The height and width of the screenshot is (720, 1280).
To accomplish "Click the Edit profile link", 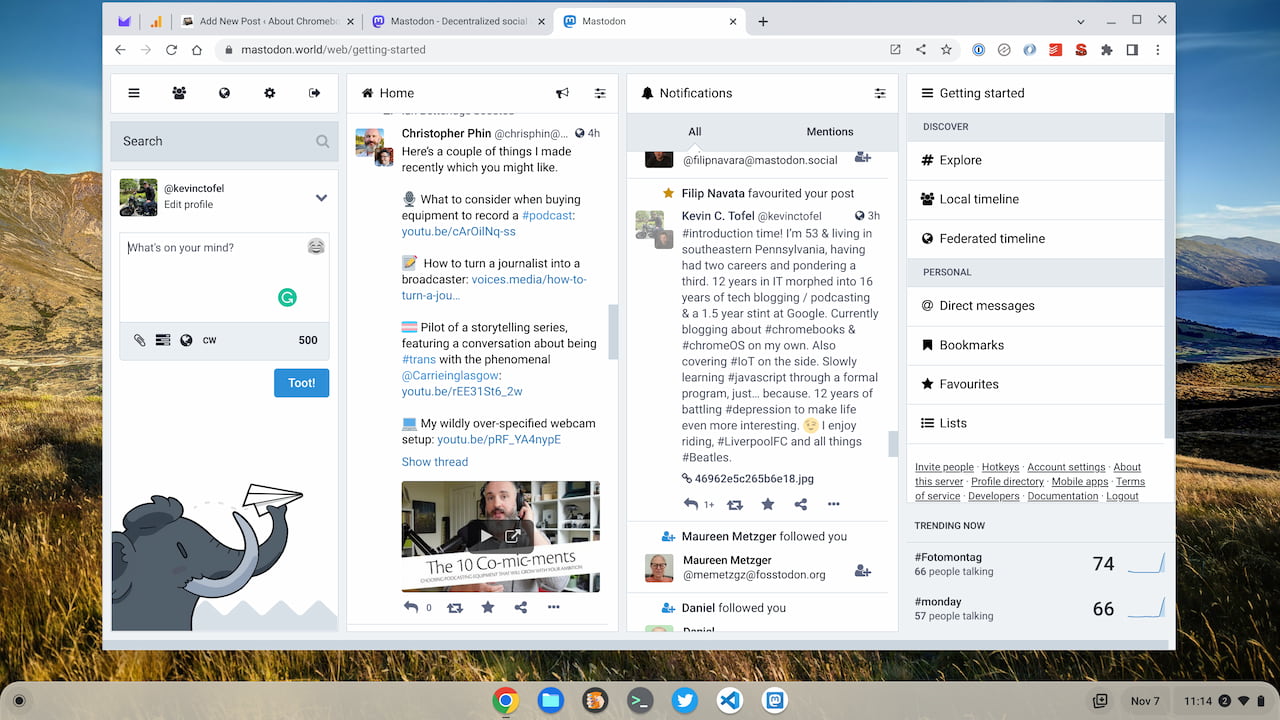I will pyautogui.click(x=188, y=204).
